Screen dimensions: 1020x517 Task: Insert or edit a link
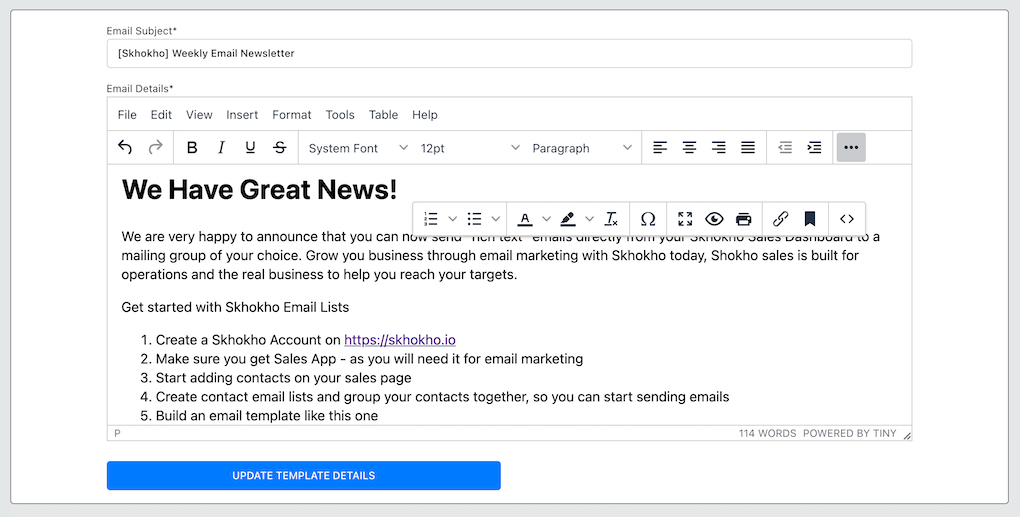click(781, 219)
